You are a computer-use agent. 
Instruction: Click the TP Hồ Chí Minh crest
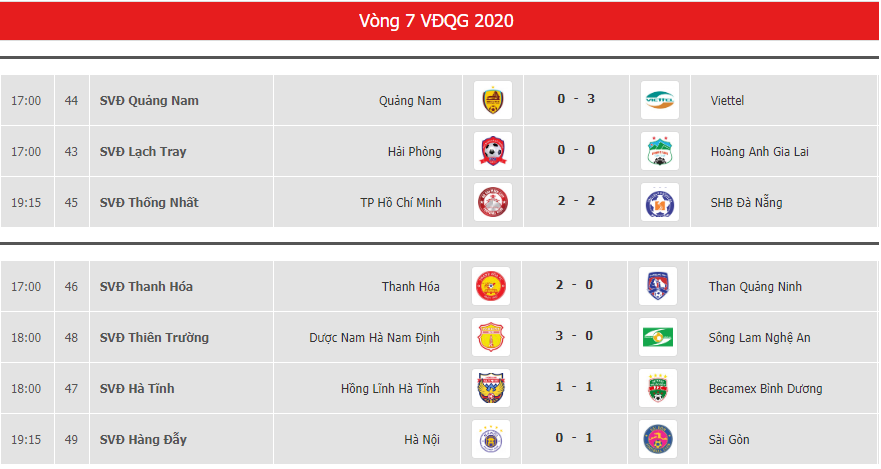493,202
